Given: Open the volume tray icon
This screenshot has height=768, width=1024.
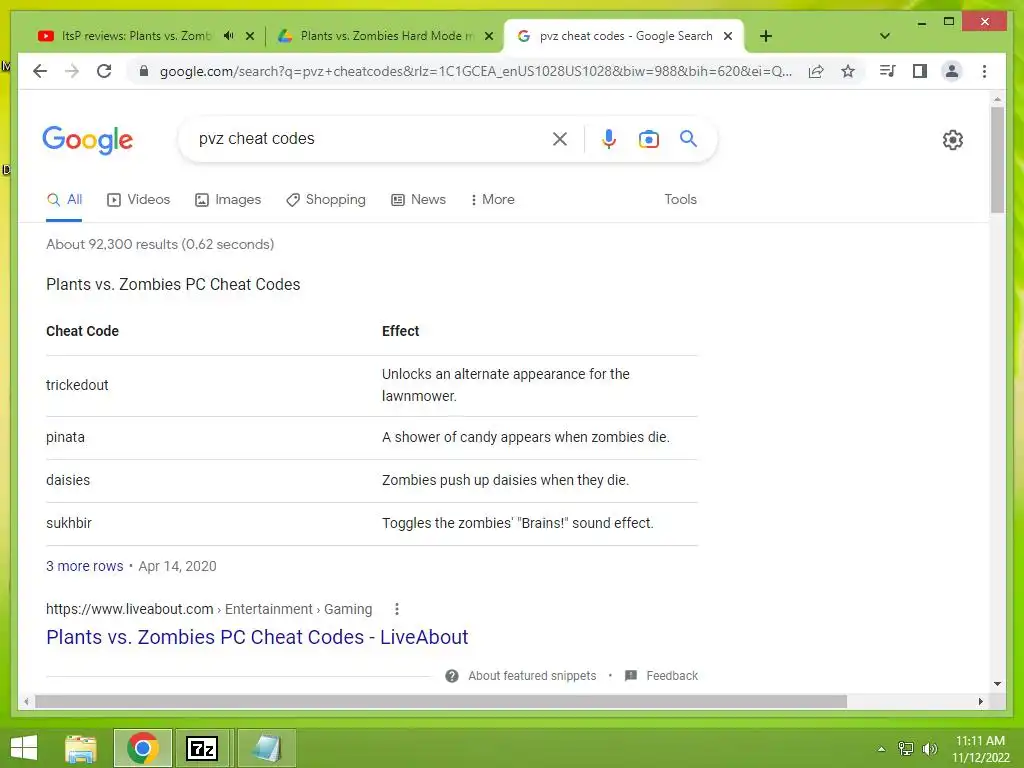Looking at the screenshot, I should point(929,749).
